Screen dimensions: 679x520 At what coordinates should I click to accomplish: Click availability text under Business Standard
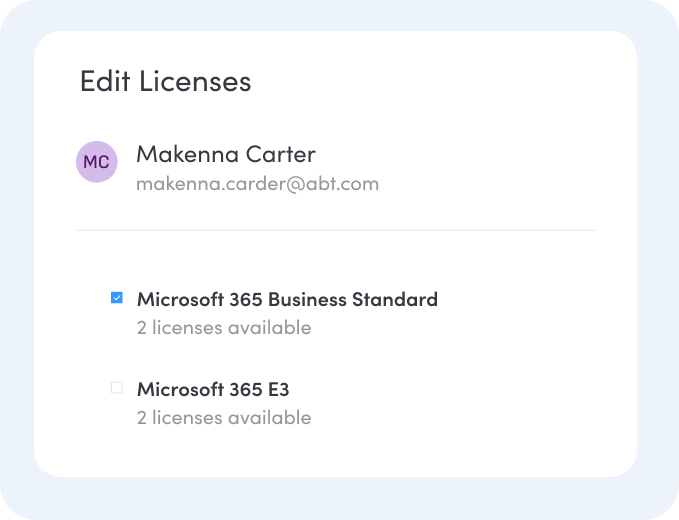pos(224,328)
